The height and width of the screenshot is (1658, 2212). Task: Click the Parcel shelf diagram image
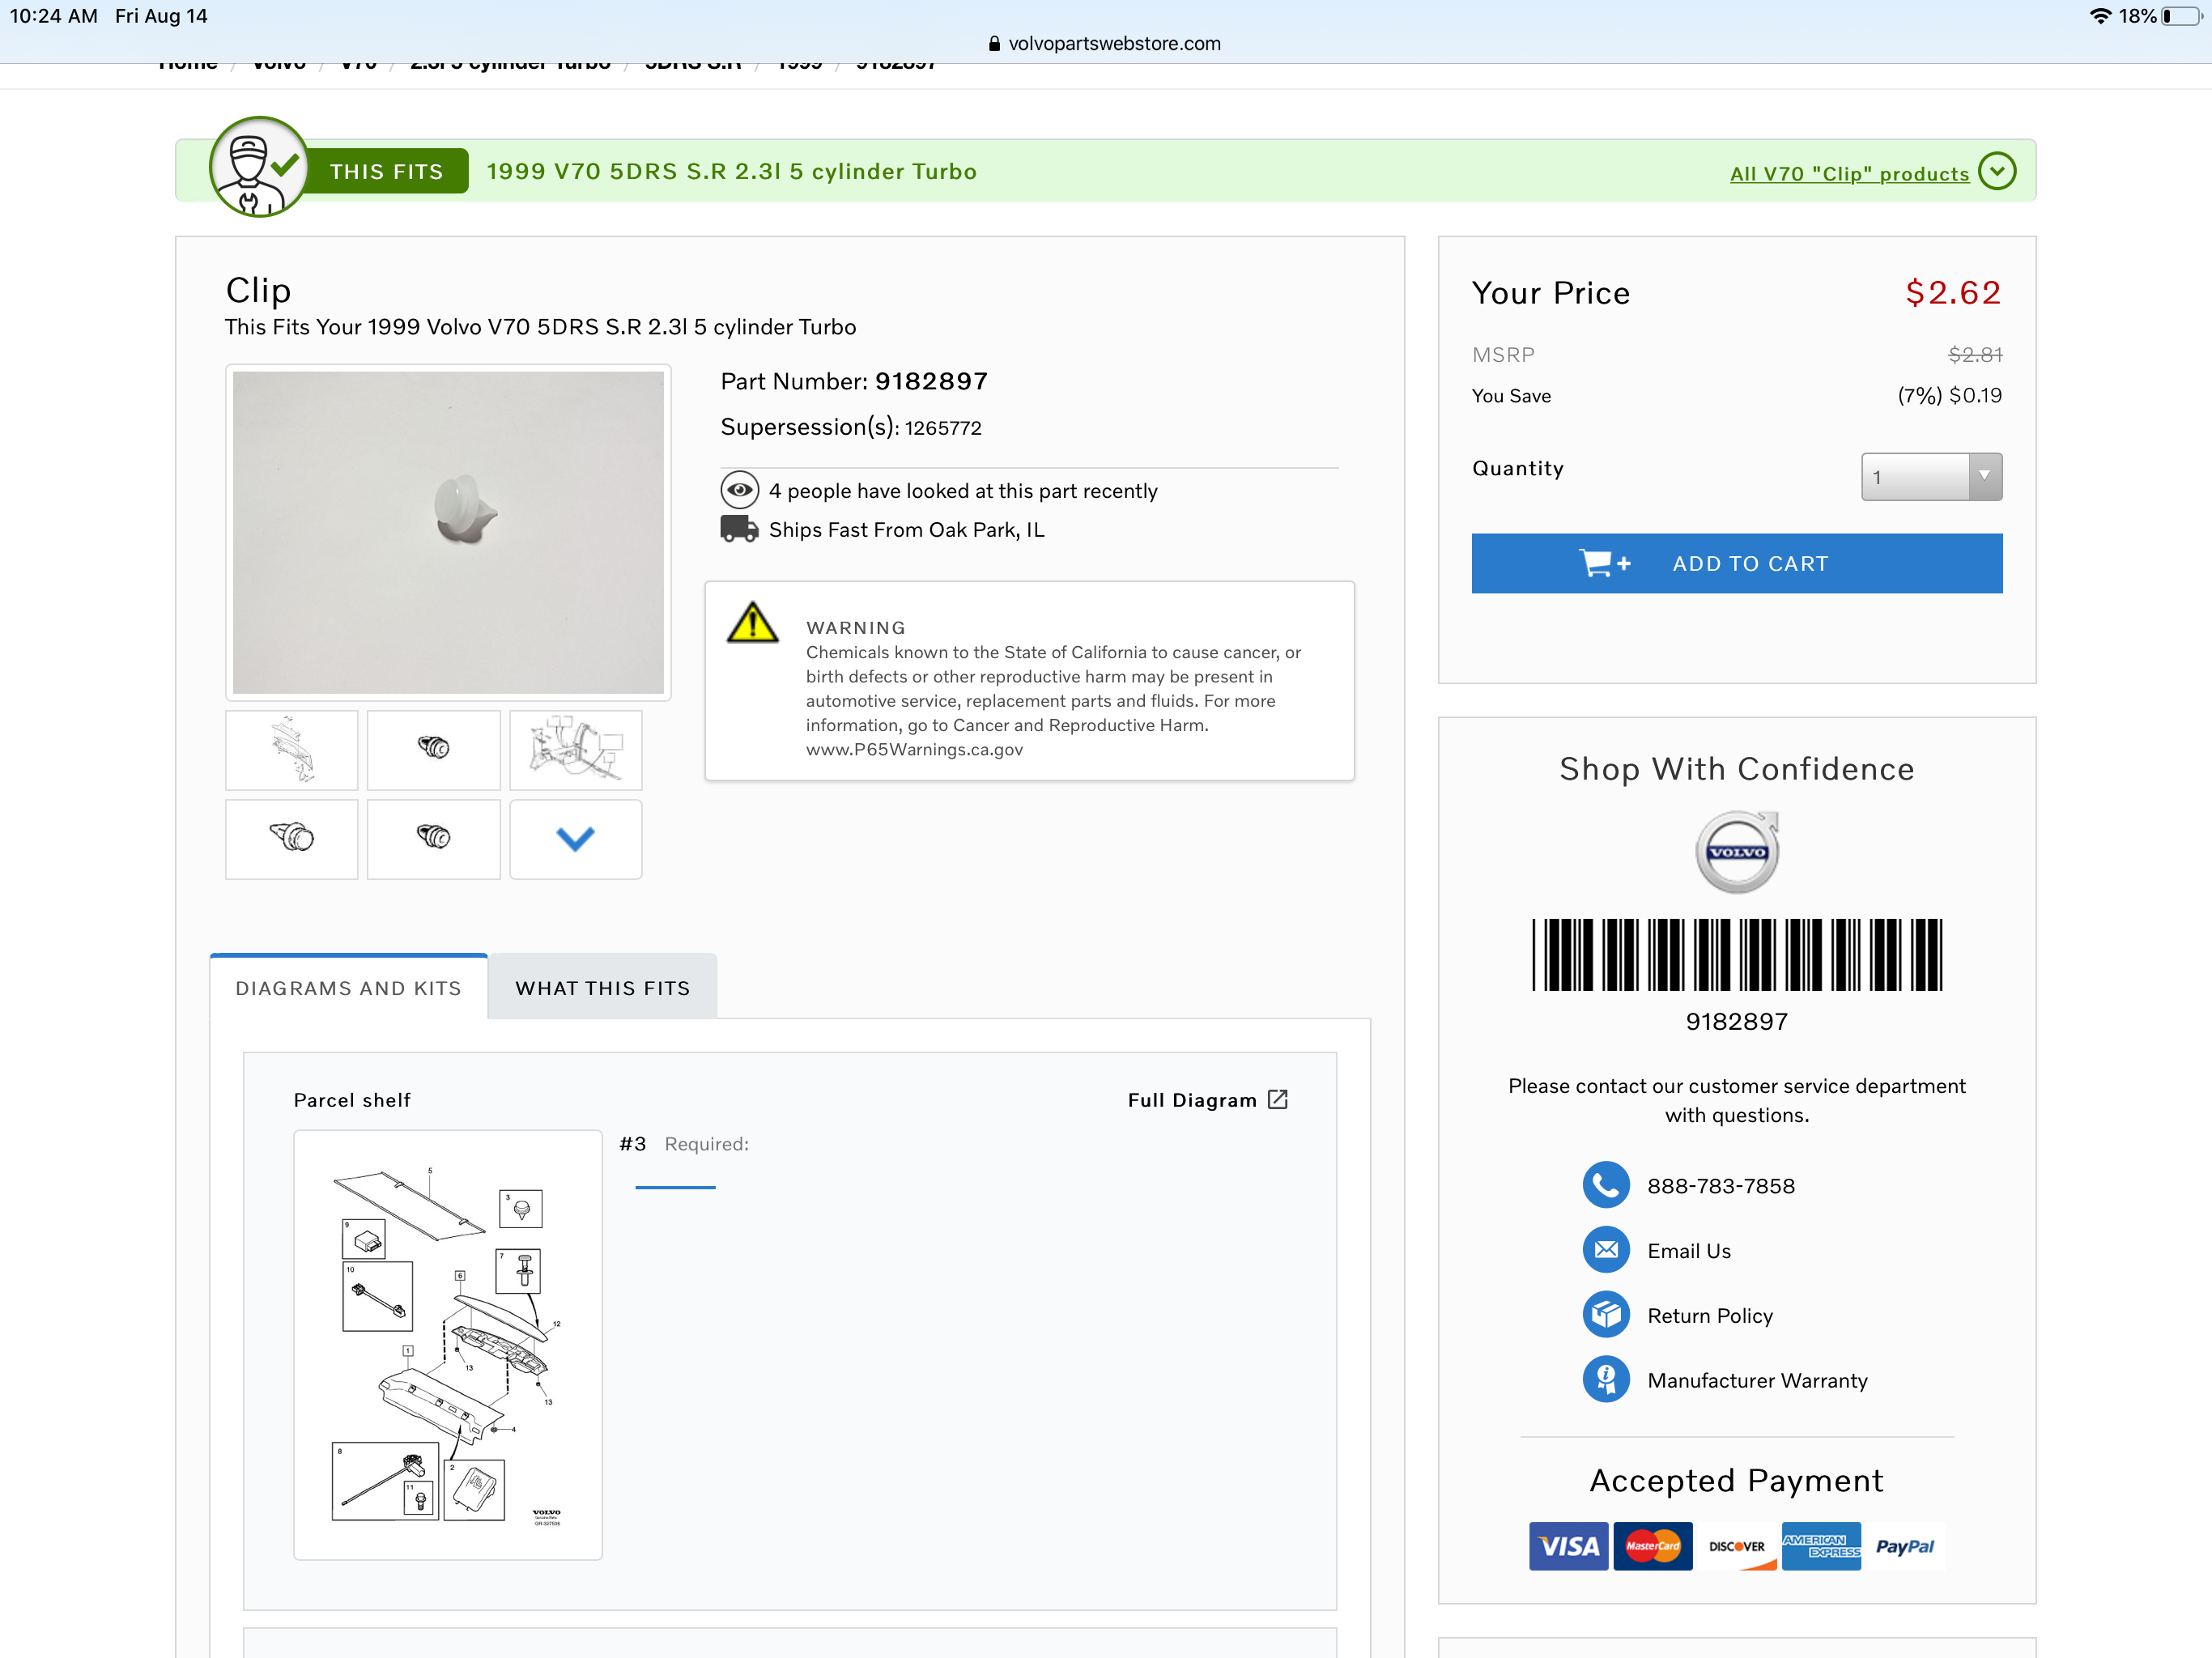click(447, 1344)
